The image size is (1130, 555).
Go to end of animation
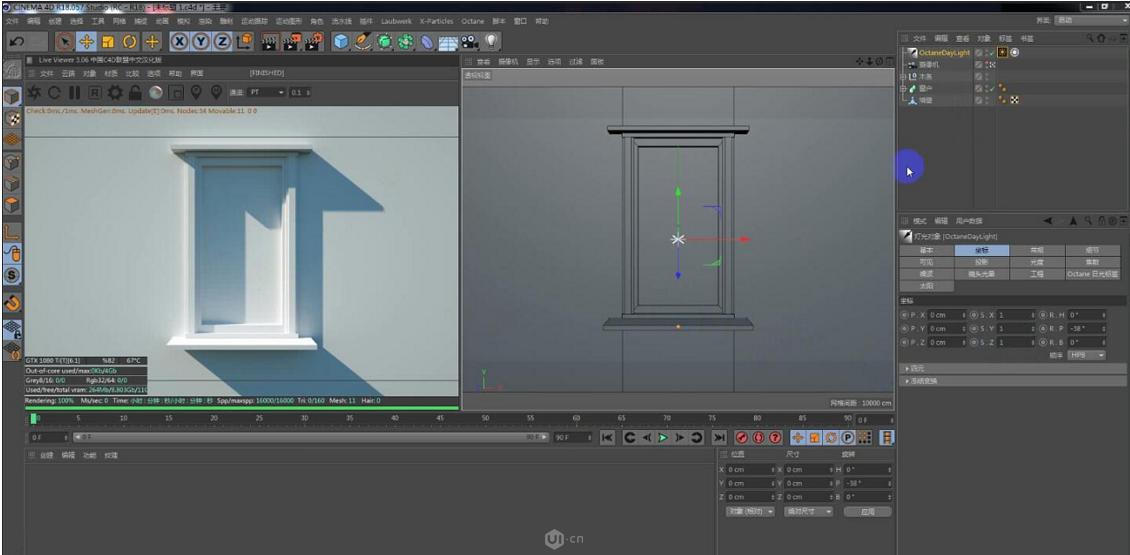pos(719,438)
